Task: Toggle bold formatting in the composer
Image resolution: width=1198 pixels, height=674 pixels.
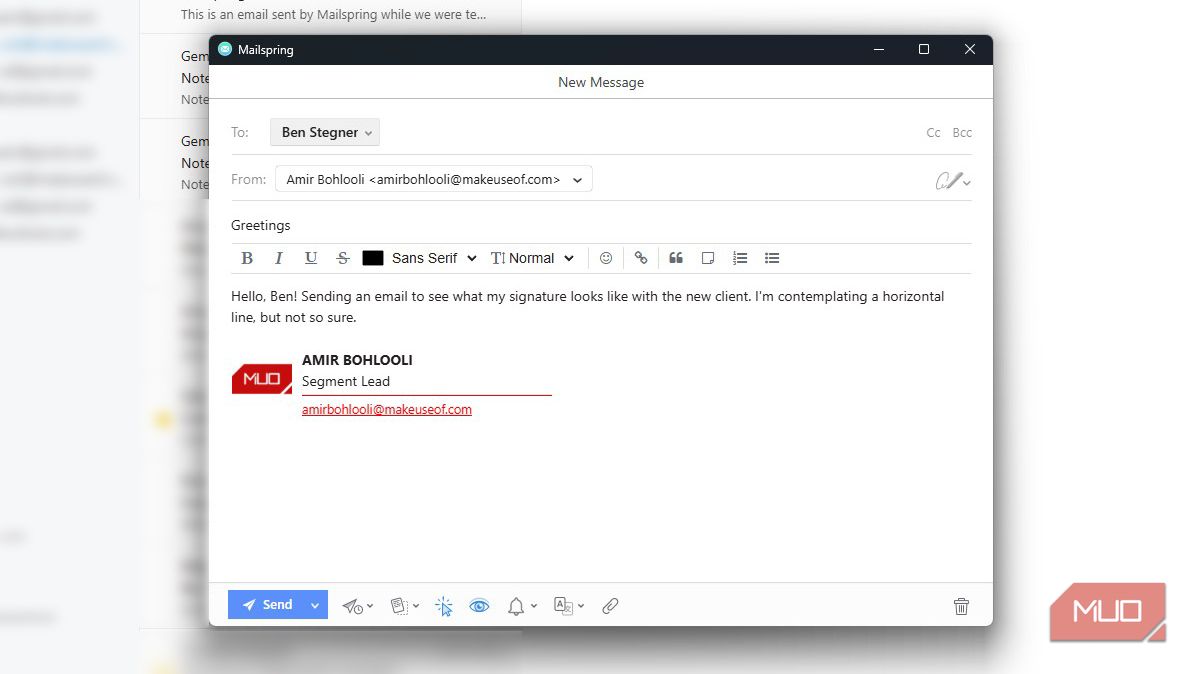Action: point(247,258)
